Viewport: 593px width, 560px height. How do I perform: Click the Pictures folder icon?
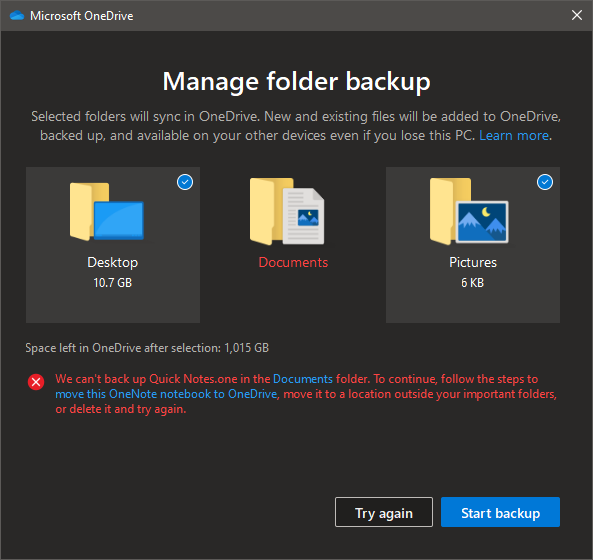coord(469,211)
